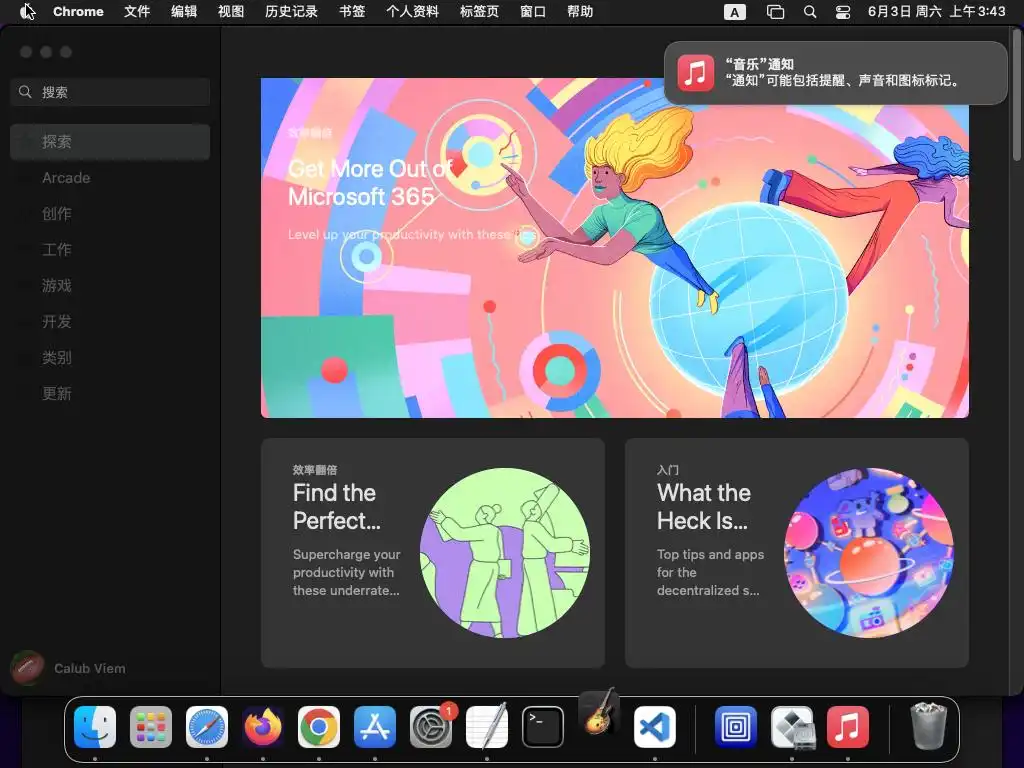Open the 游戏 section
This screenshot has height=768, width=1024.
point(110,285)
